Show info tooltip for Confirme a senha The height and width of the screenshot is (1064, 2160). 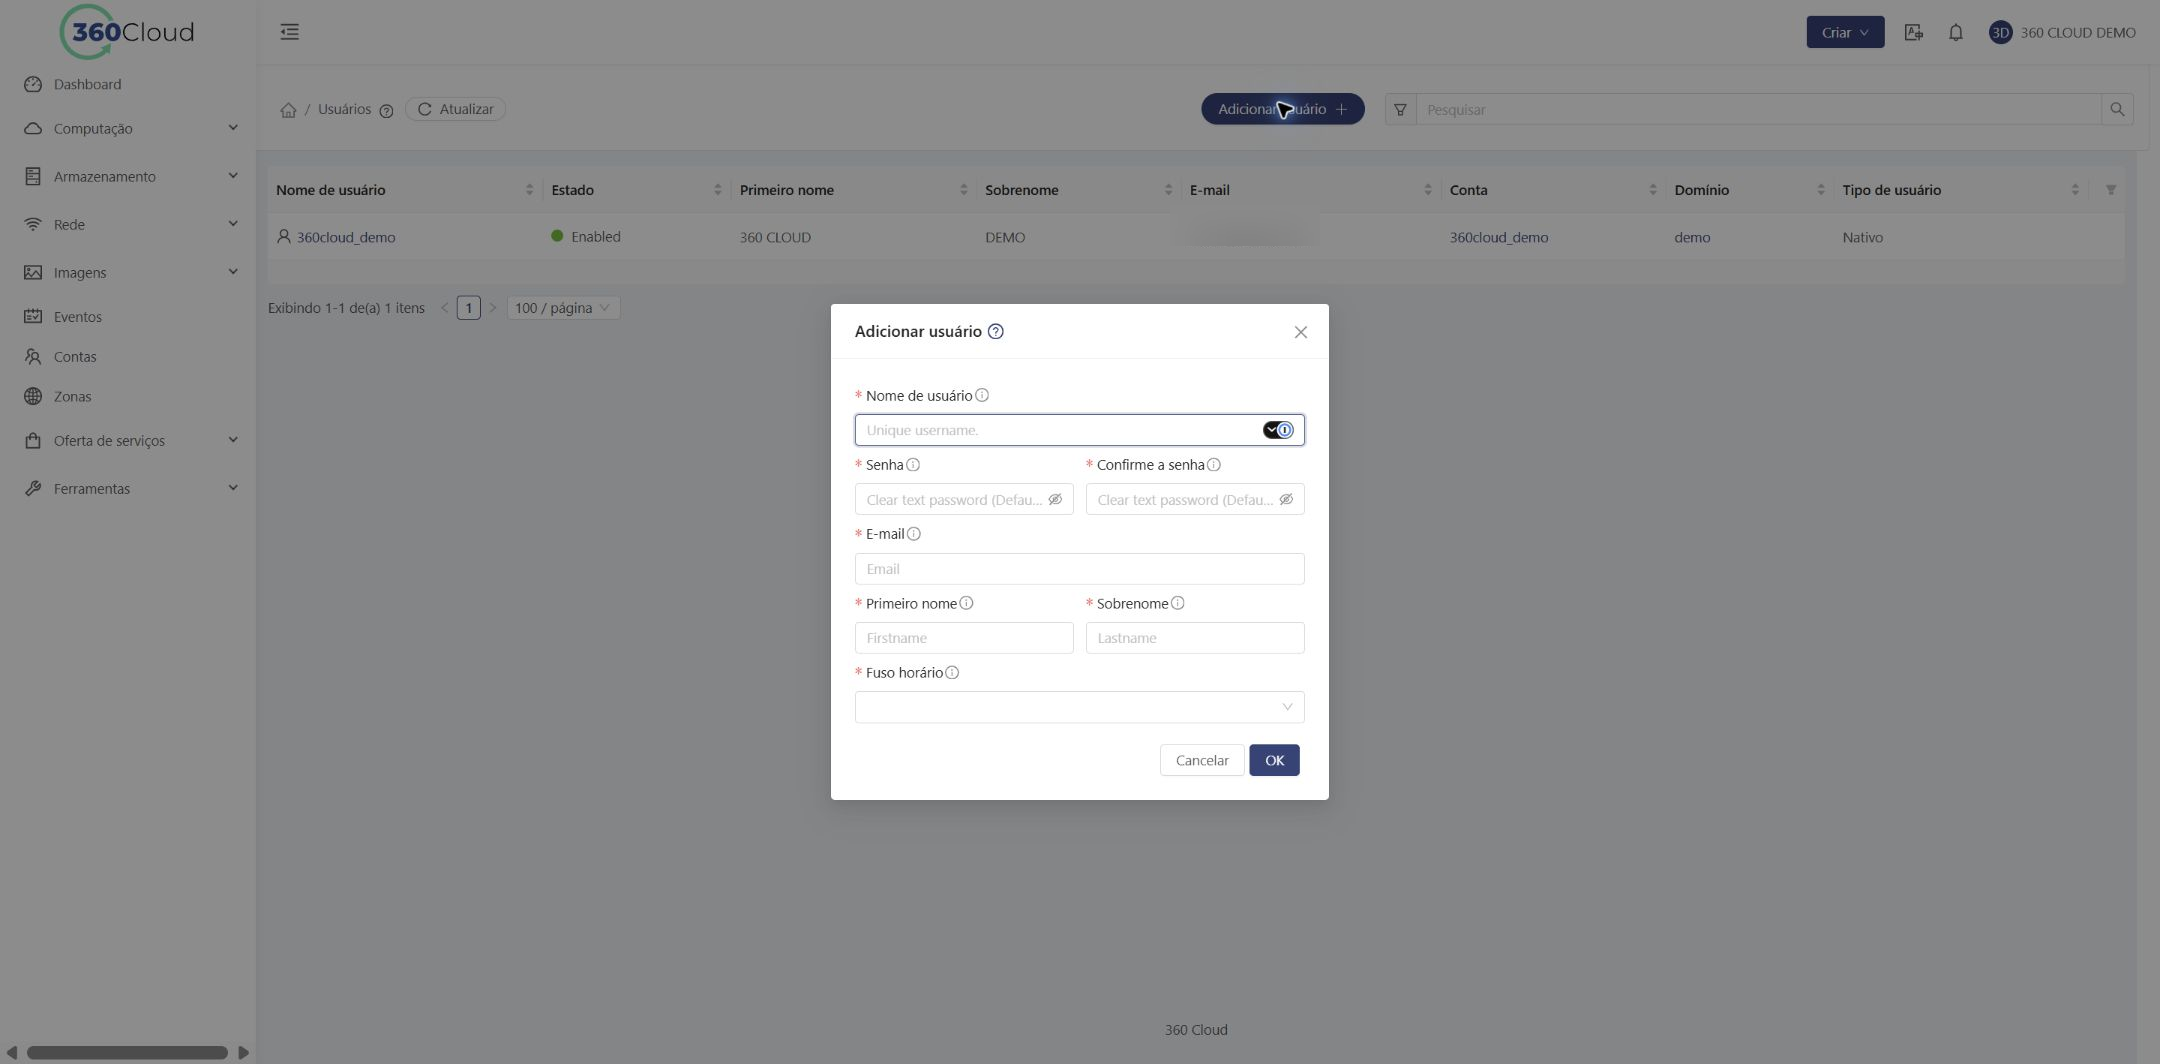coord(1213,464)
